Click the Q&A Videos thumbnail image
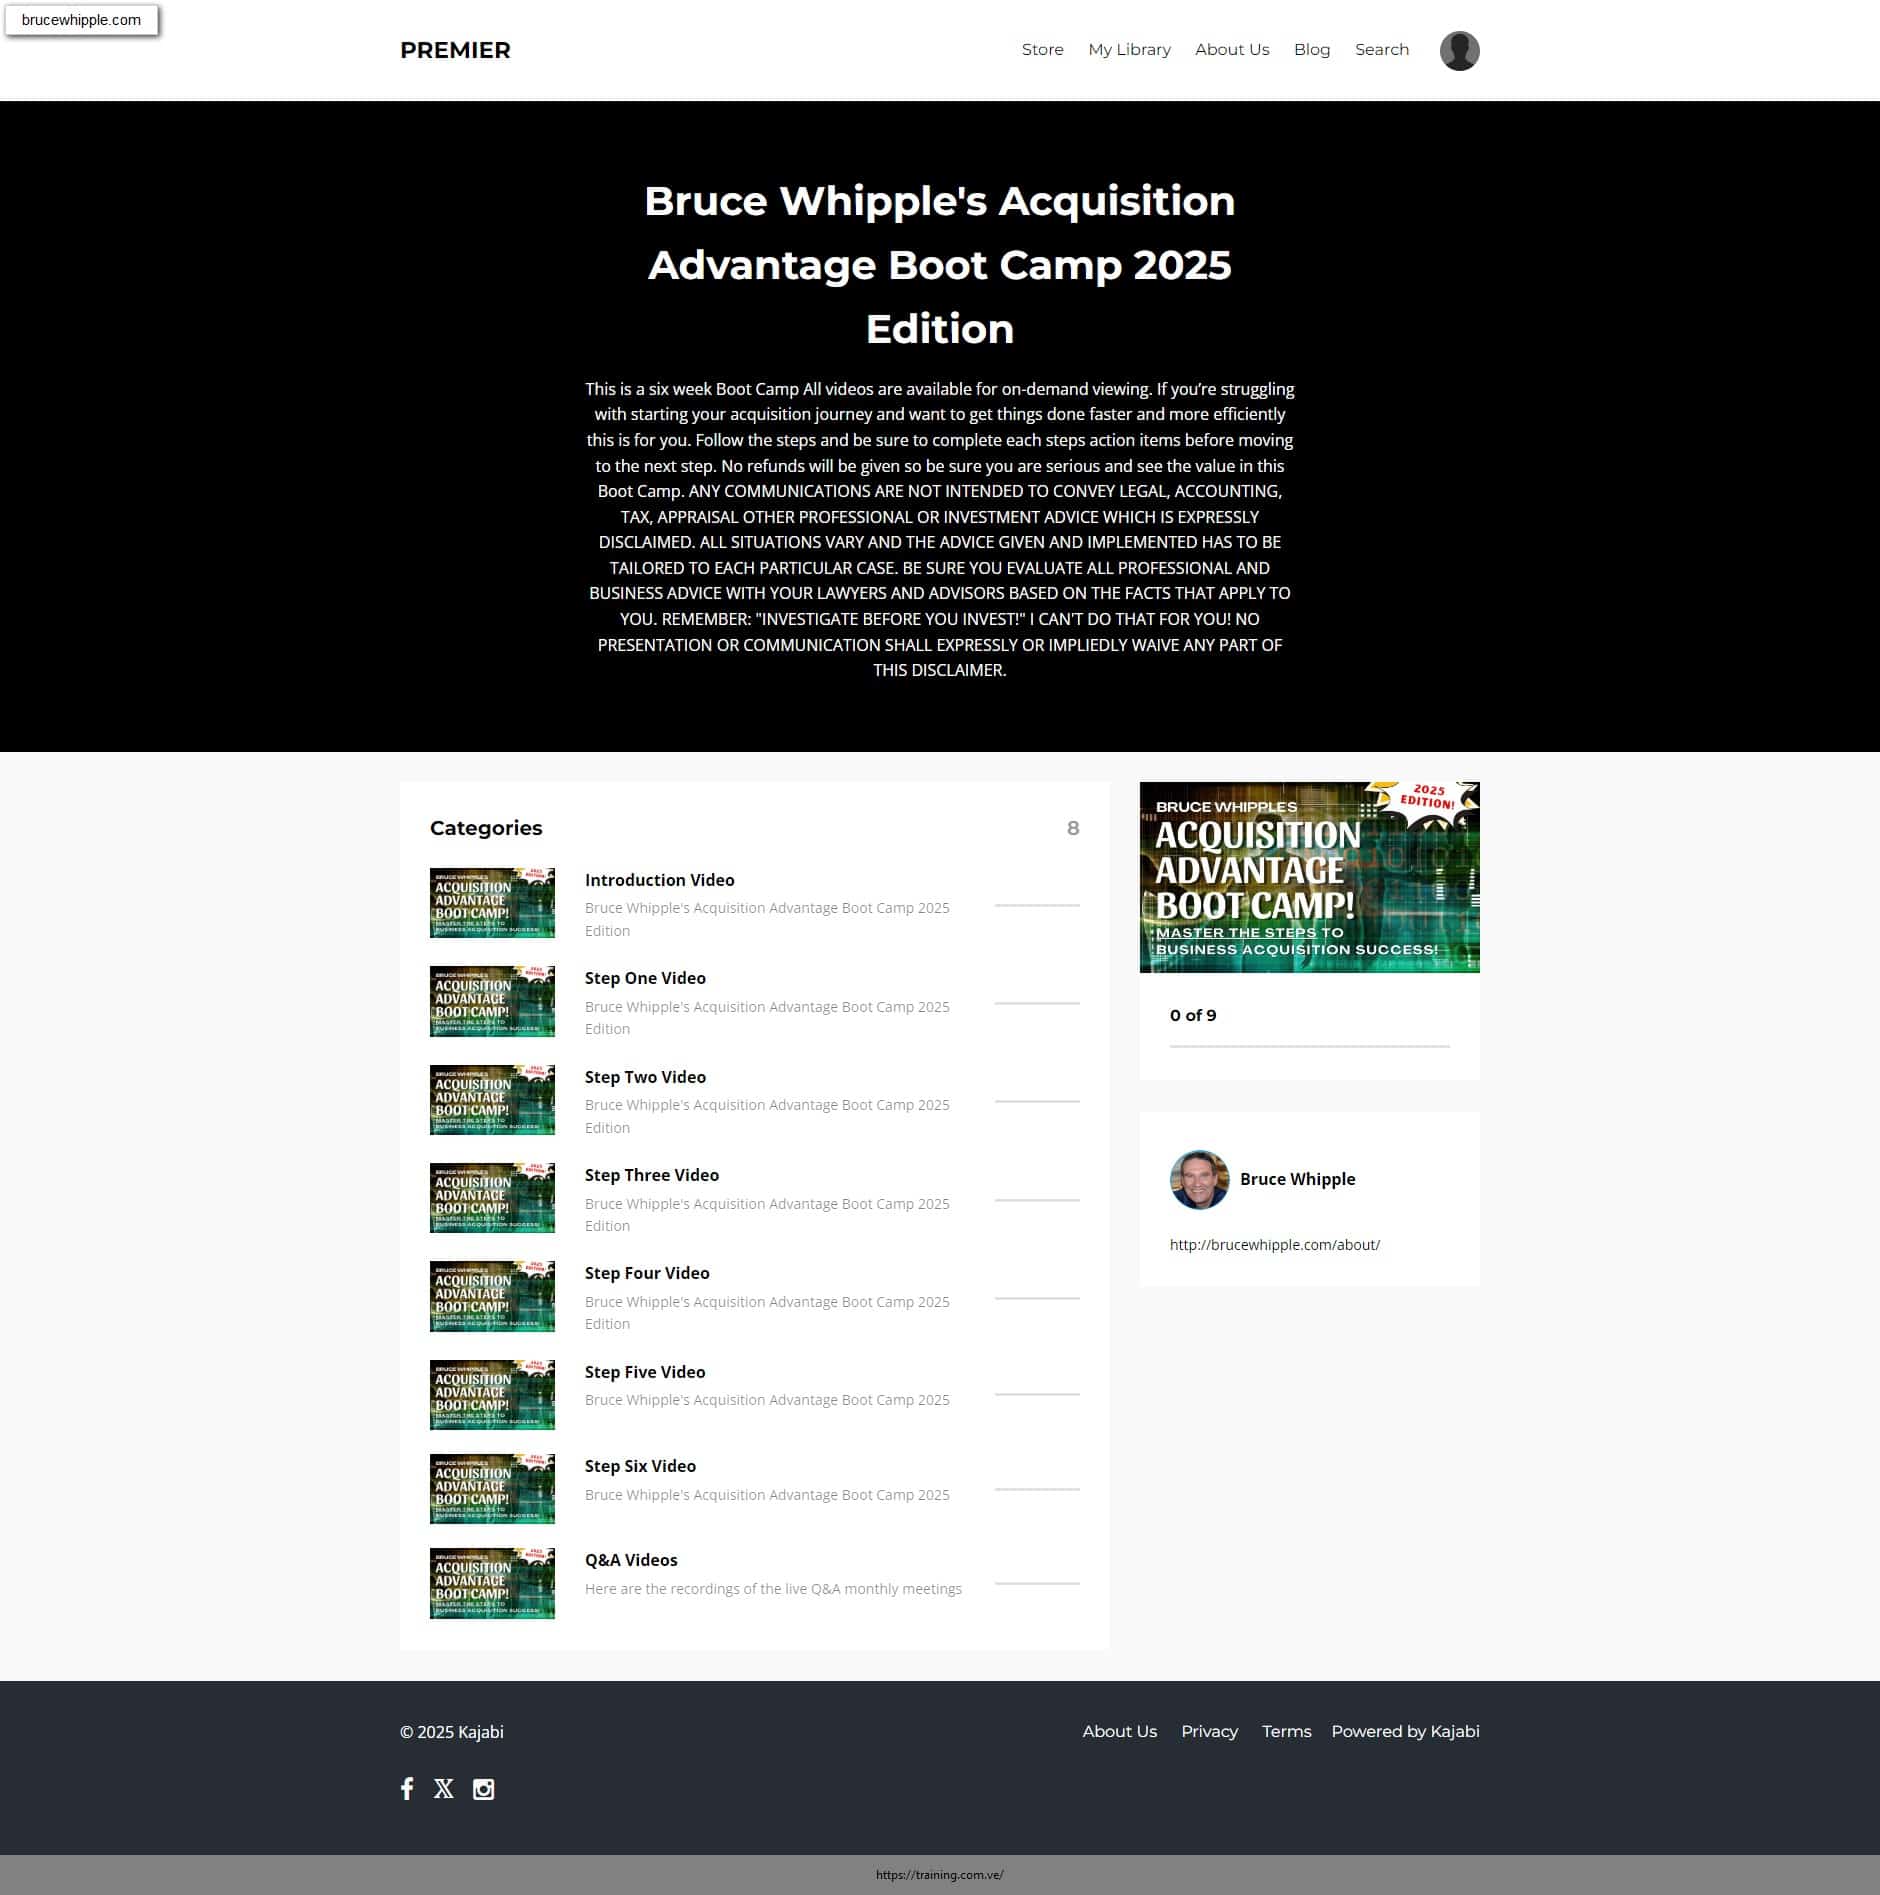 (x=492, y=1584)
